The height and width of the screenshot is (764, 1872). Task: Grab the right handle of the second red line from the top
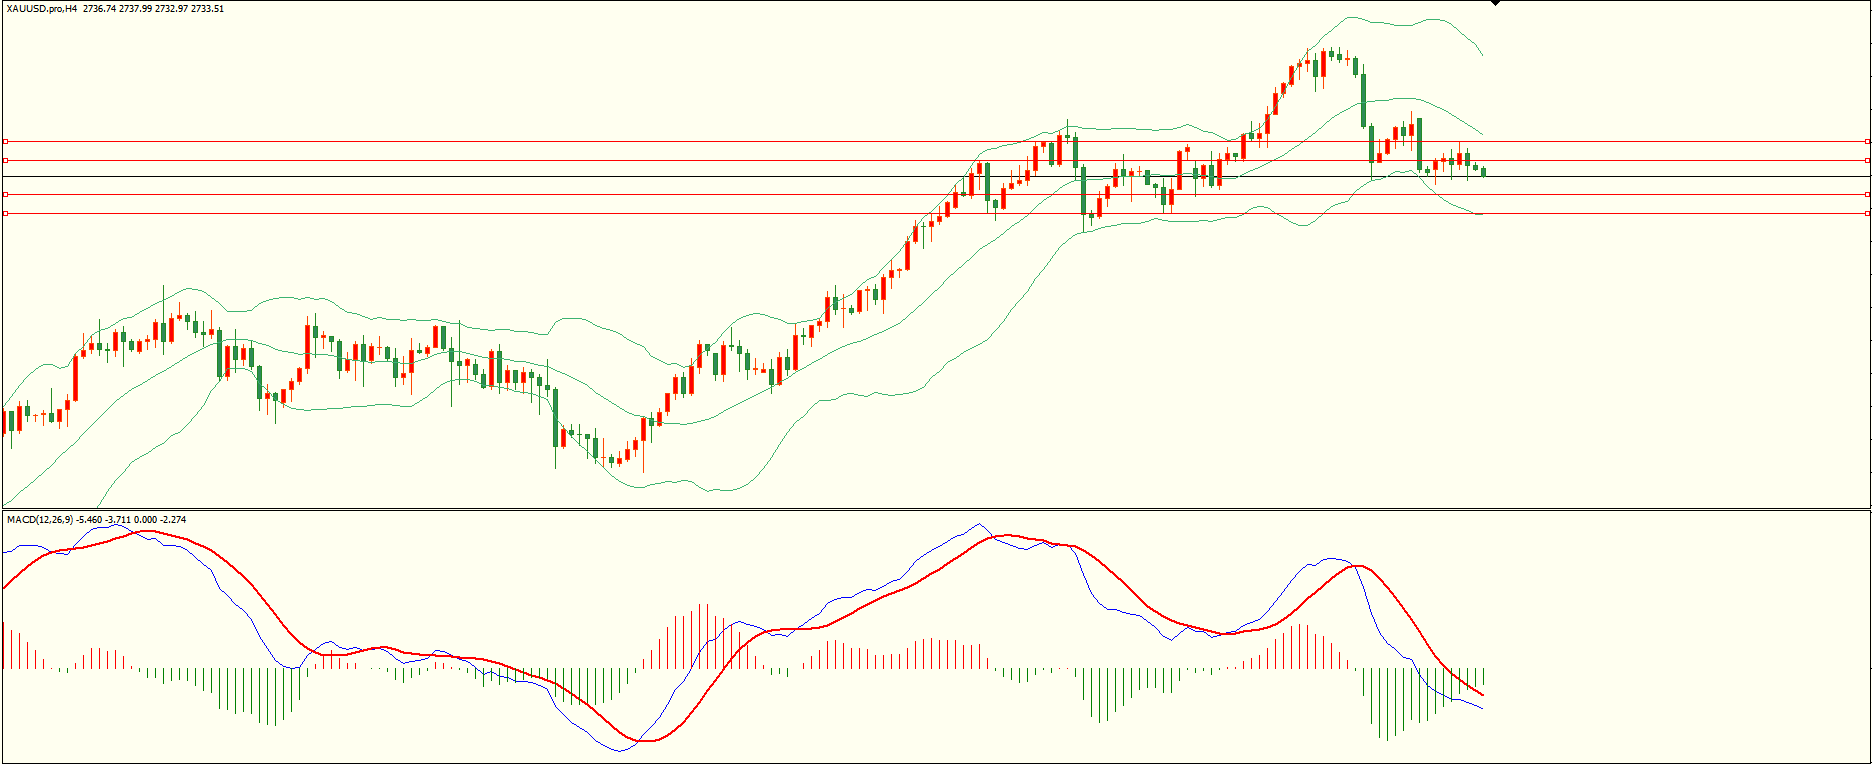[1868, 160]
